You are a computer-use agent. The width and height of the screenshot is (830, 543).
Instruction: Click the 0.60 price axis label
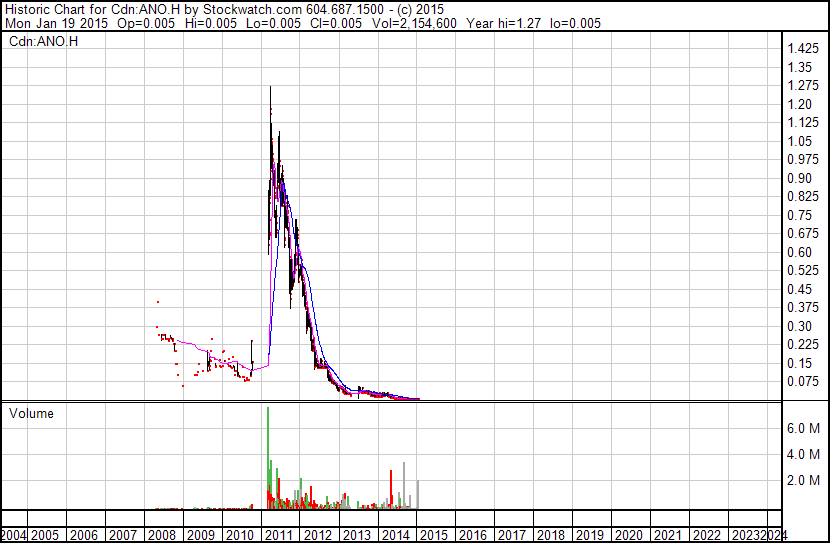(x=799, y=252)
